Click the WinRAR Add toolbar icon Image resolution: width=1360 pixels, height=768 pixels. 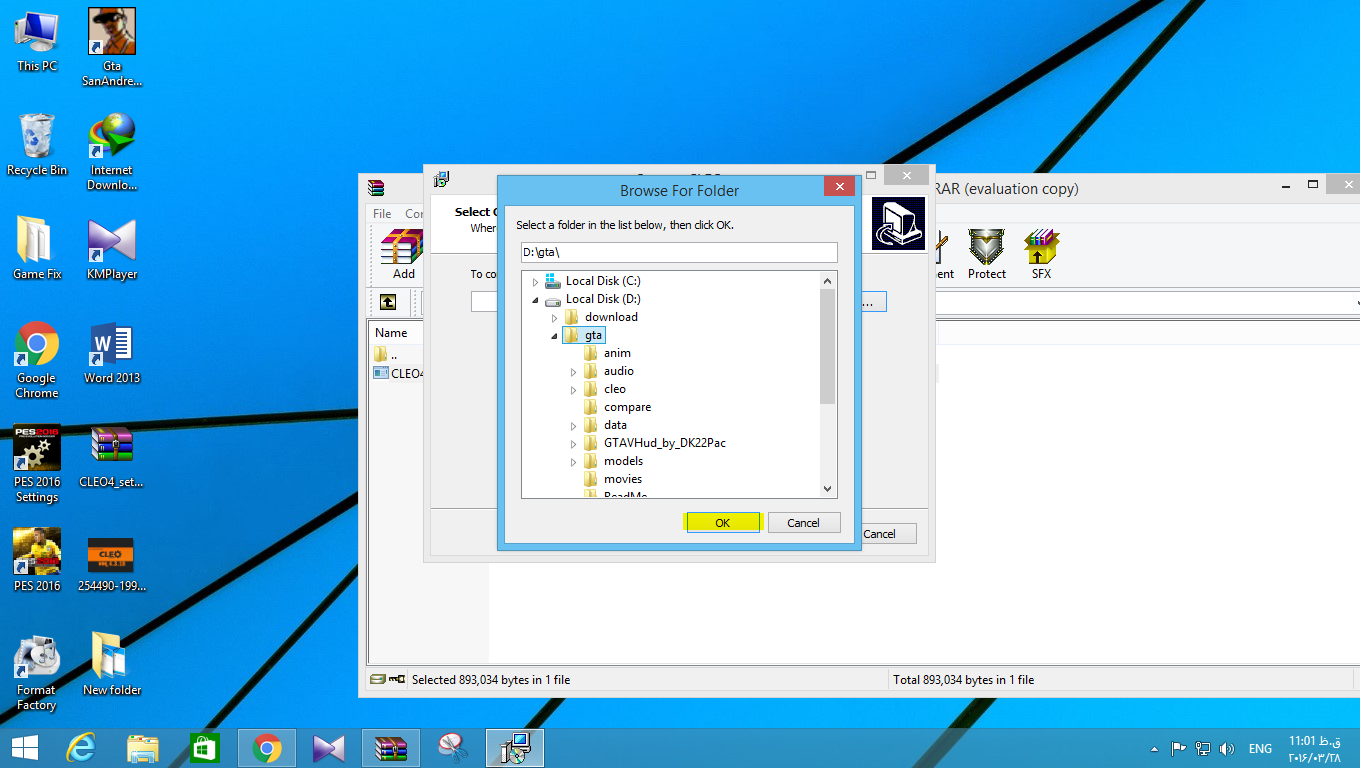403,254
